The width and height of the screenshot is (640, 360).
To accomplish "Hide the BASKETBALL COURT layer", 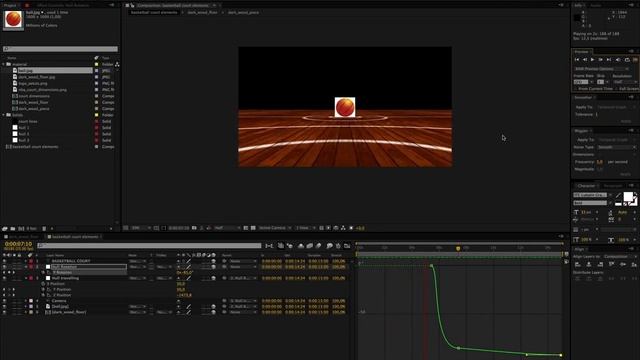I will pyautogui.click(x=4, y=261).
